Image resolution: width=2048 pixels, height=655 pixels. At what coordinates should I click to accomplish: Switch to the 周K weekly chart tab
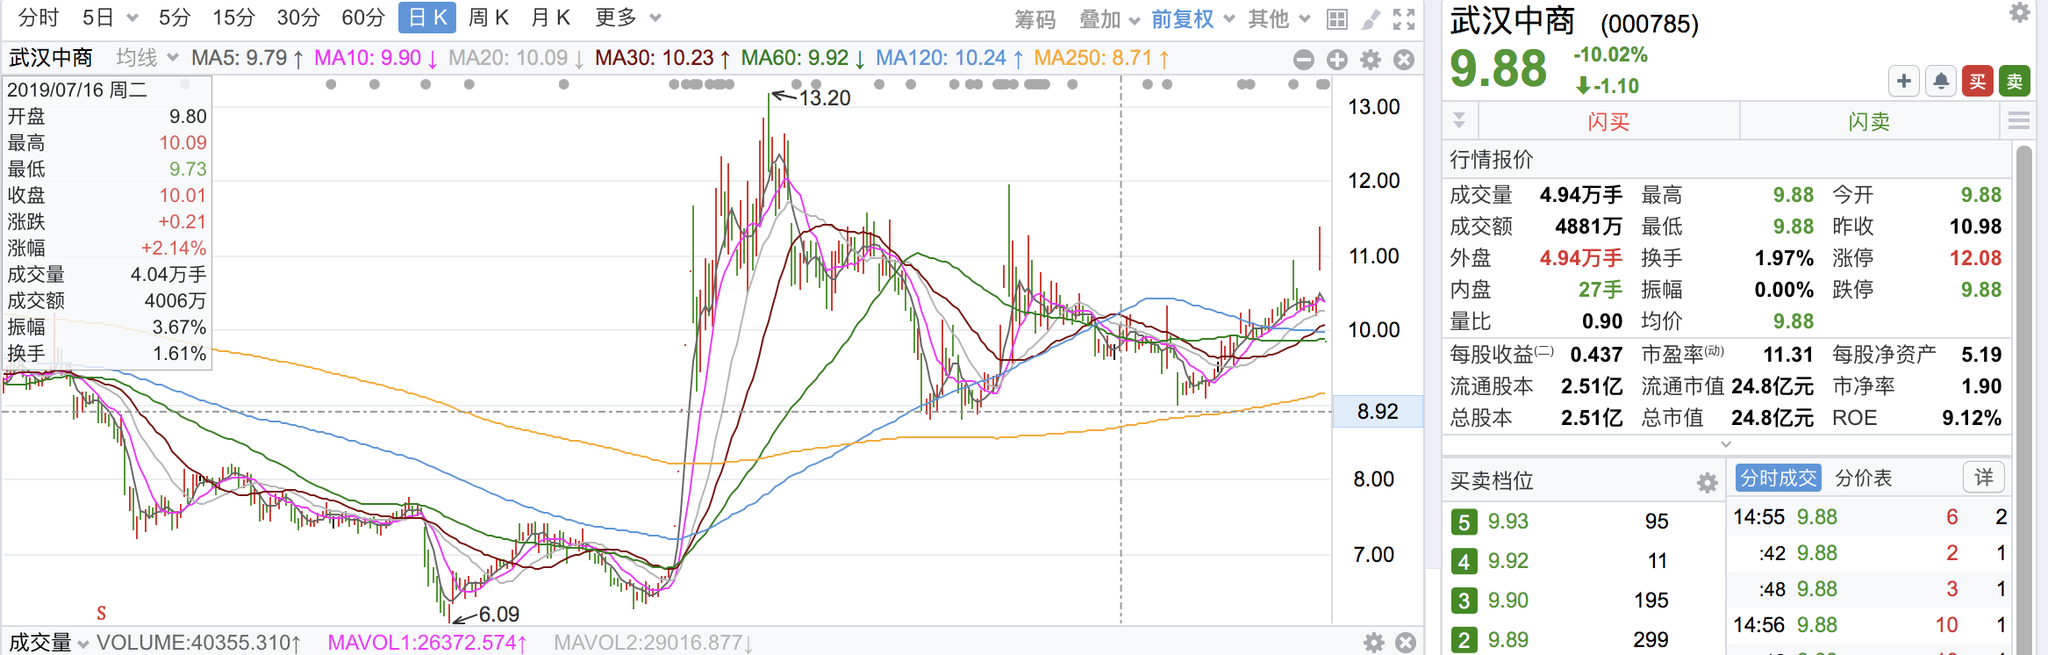point(489,18)
